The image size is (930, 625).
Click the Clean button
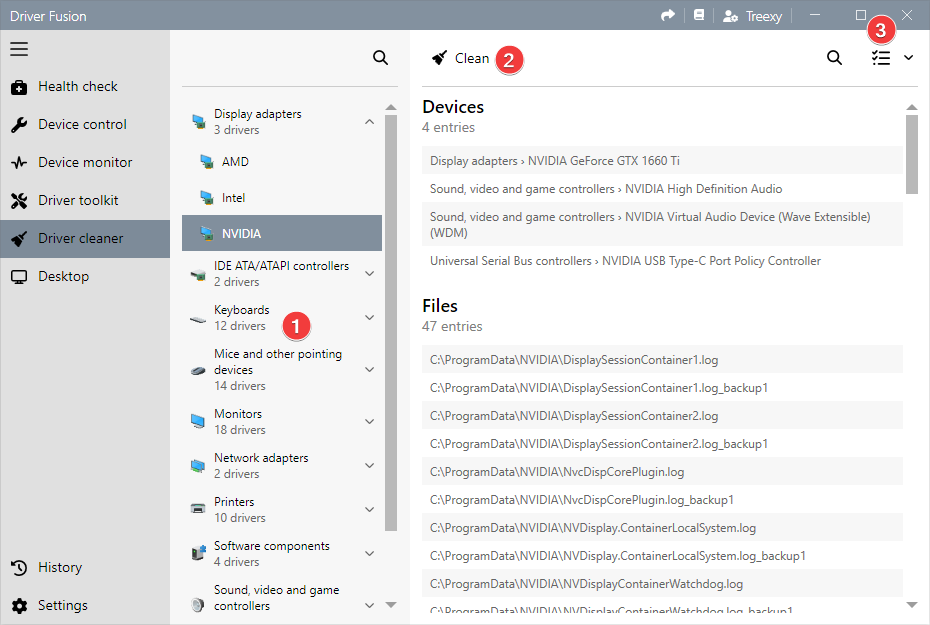[x=461, y=58]
